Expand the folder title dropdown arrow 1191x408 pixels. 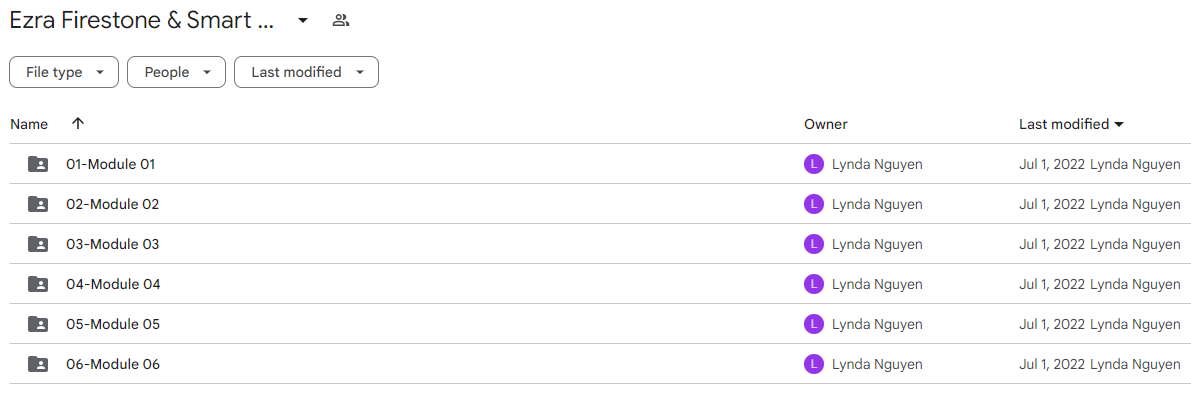[x=302, y=21]
